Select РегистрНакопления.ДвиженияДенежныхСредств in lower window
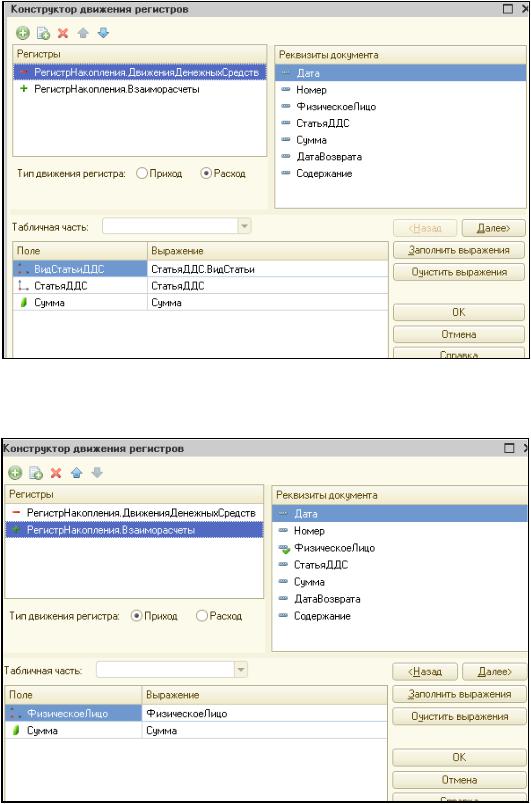 pos(134,513)
